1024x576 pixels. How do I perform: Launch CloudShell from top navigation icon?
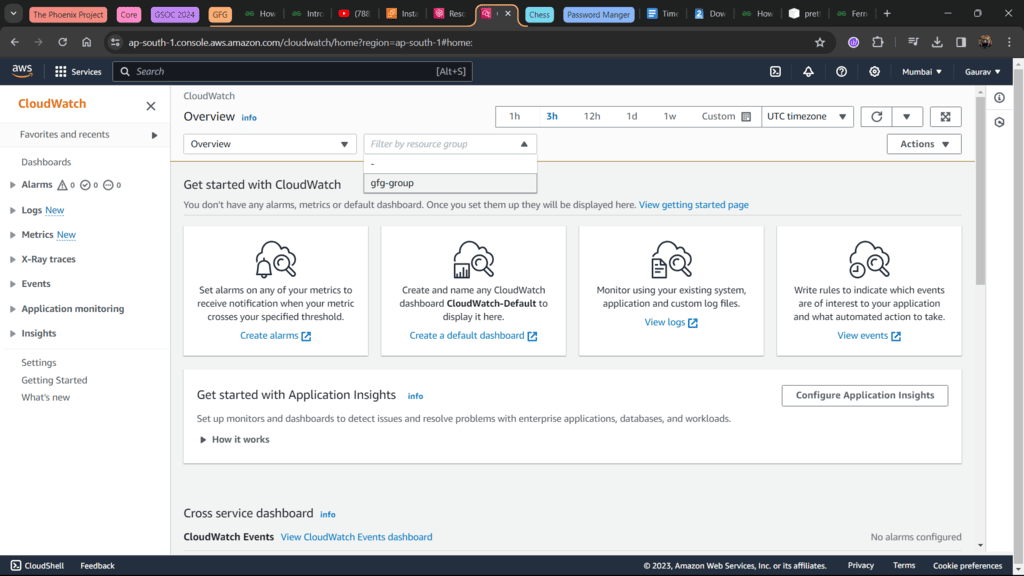coord(775,72)
